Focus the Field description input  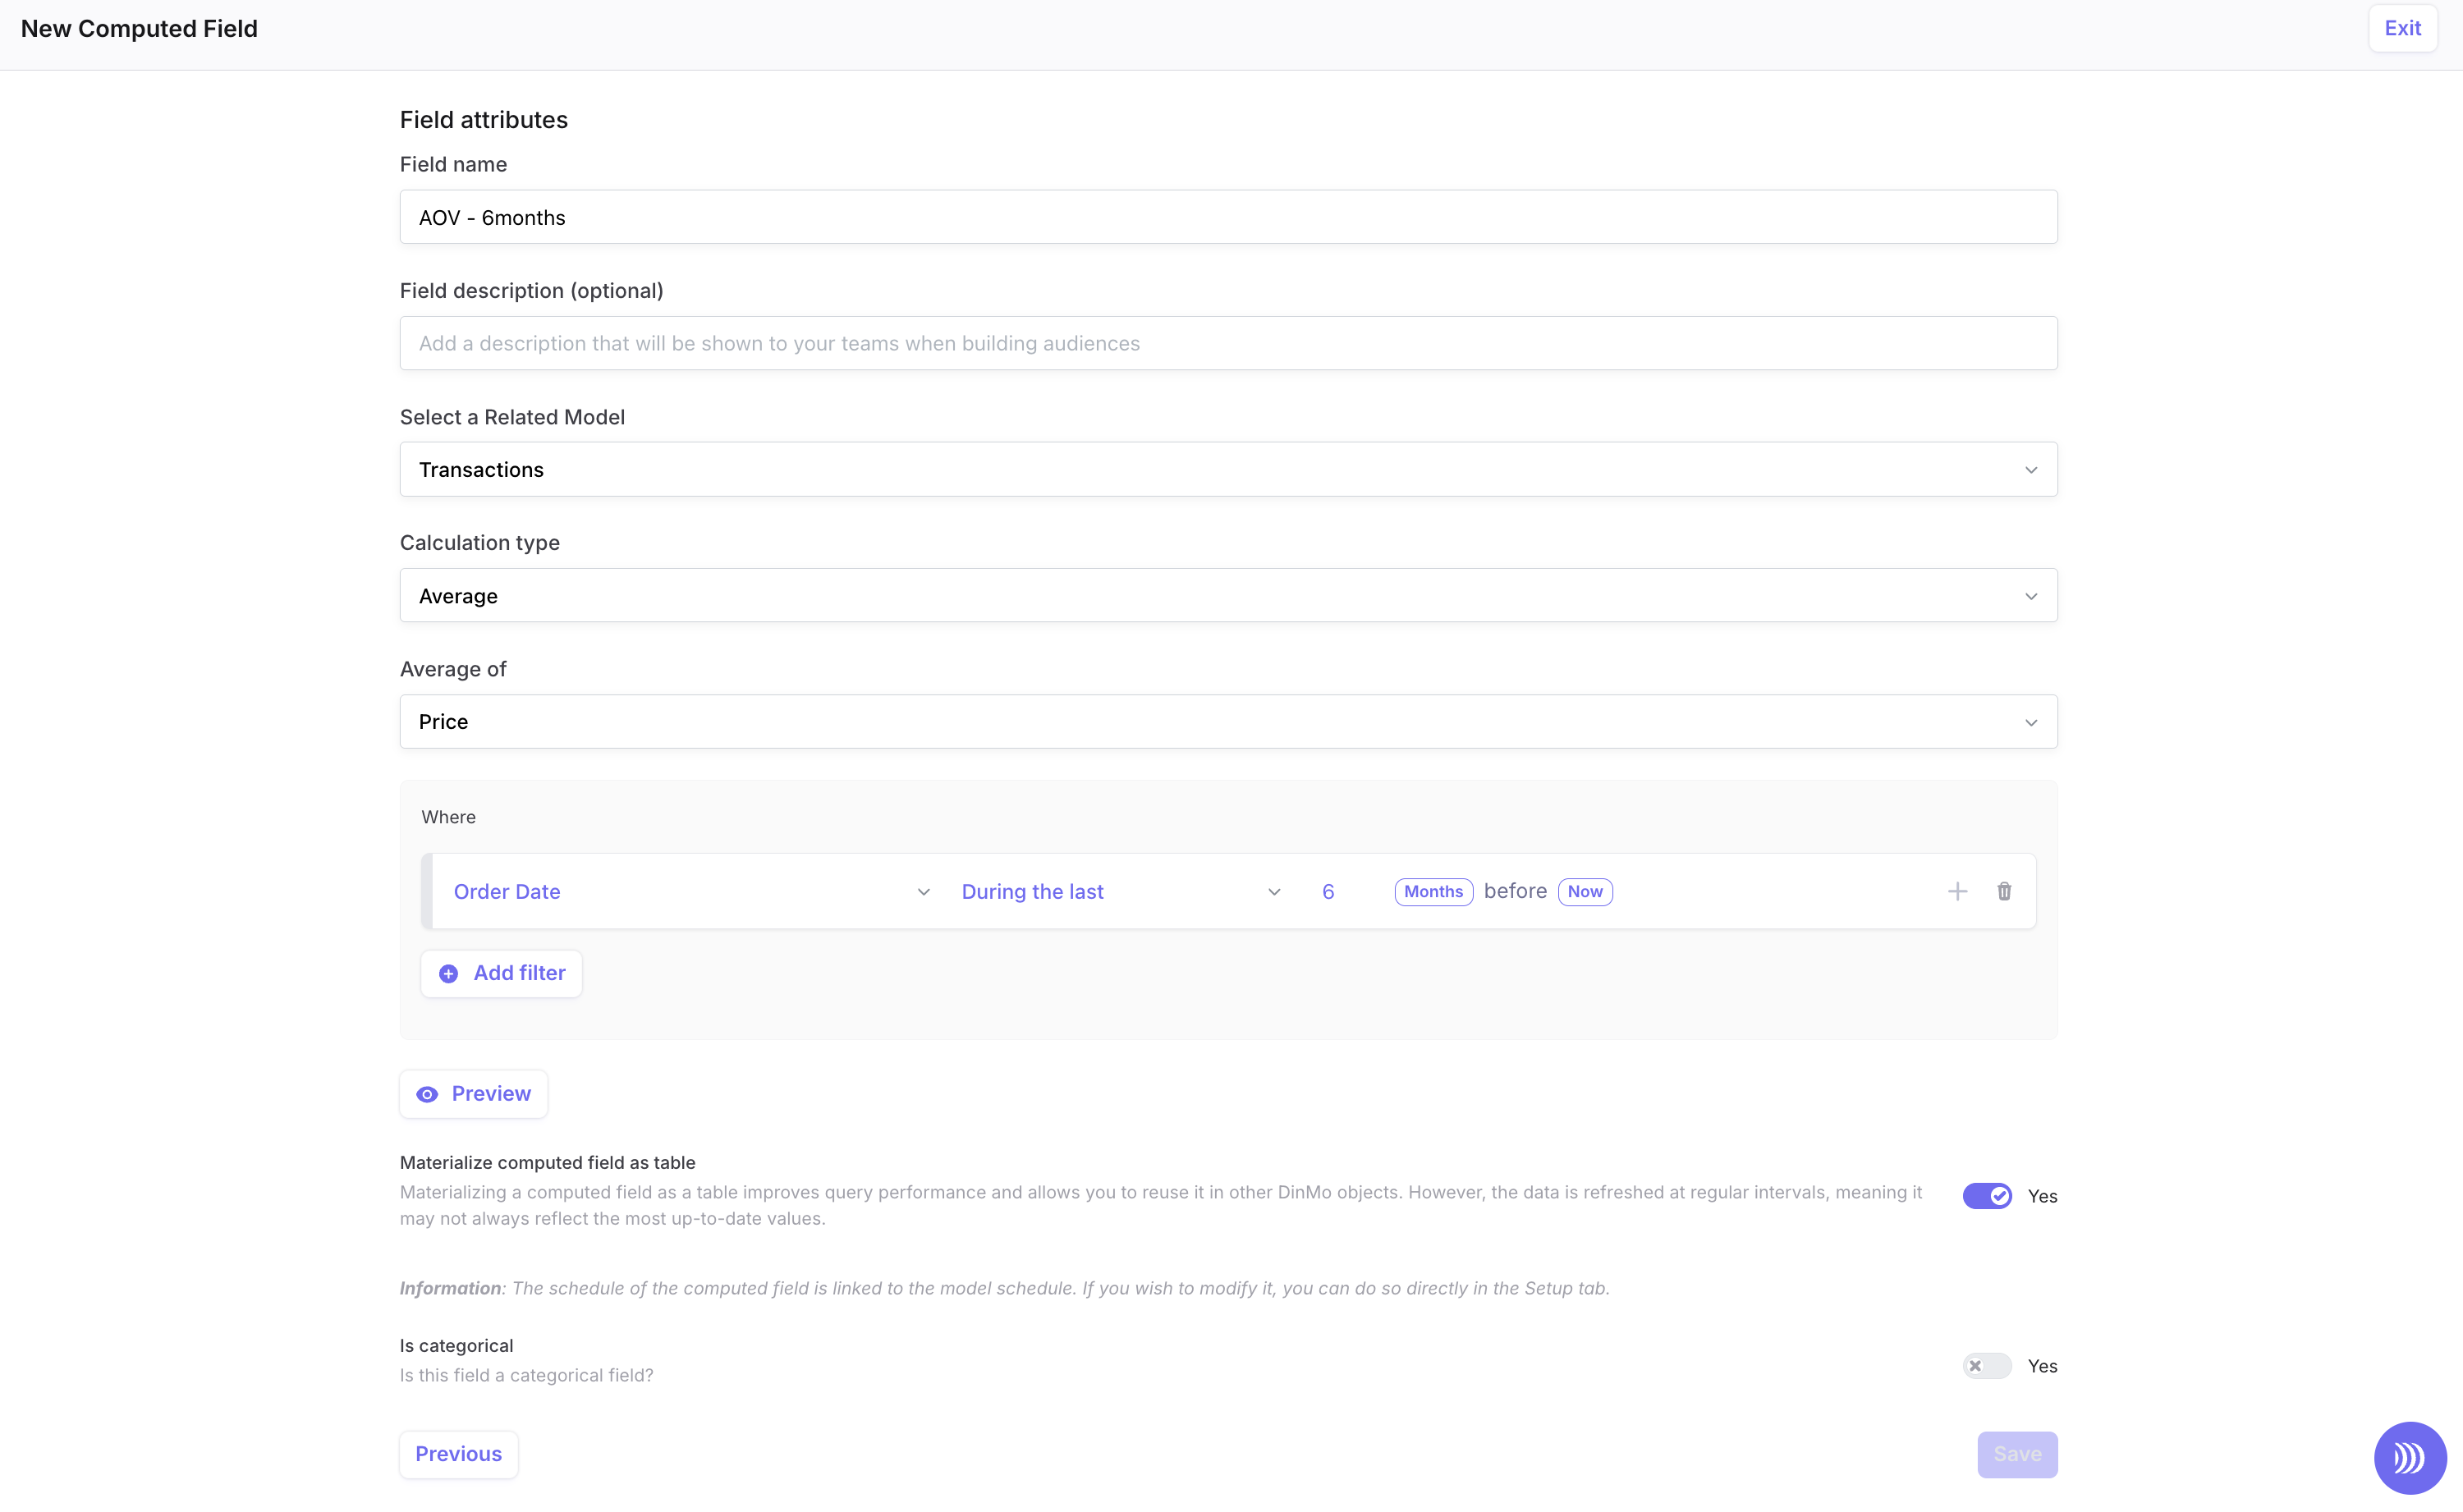click(x=1228, y=343)
